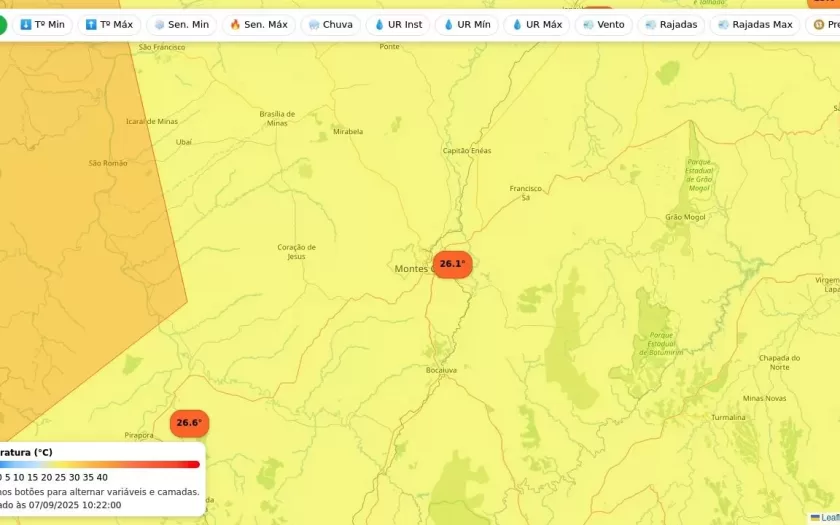Click the 26.6° station marker near Pirapora

pos(189,423)
